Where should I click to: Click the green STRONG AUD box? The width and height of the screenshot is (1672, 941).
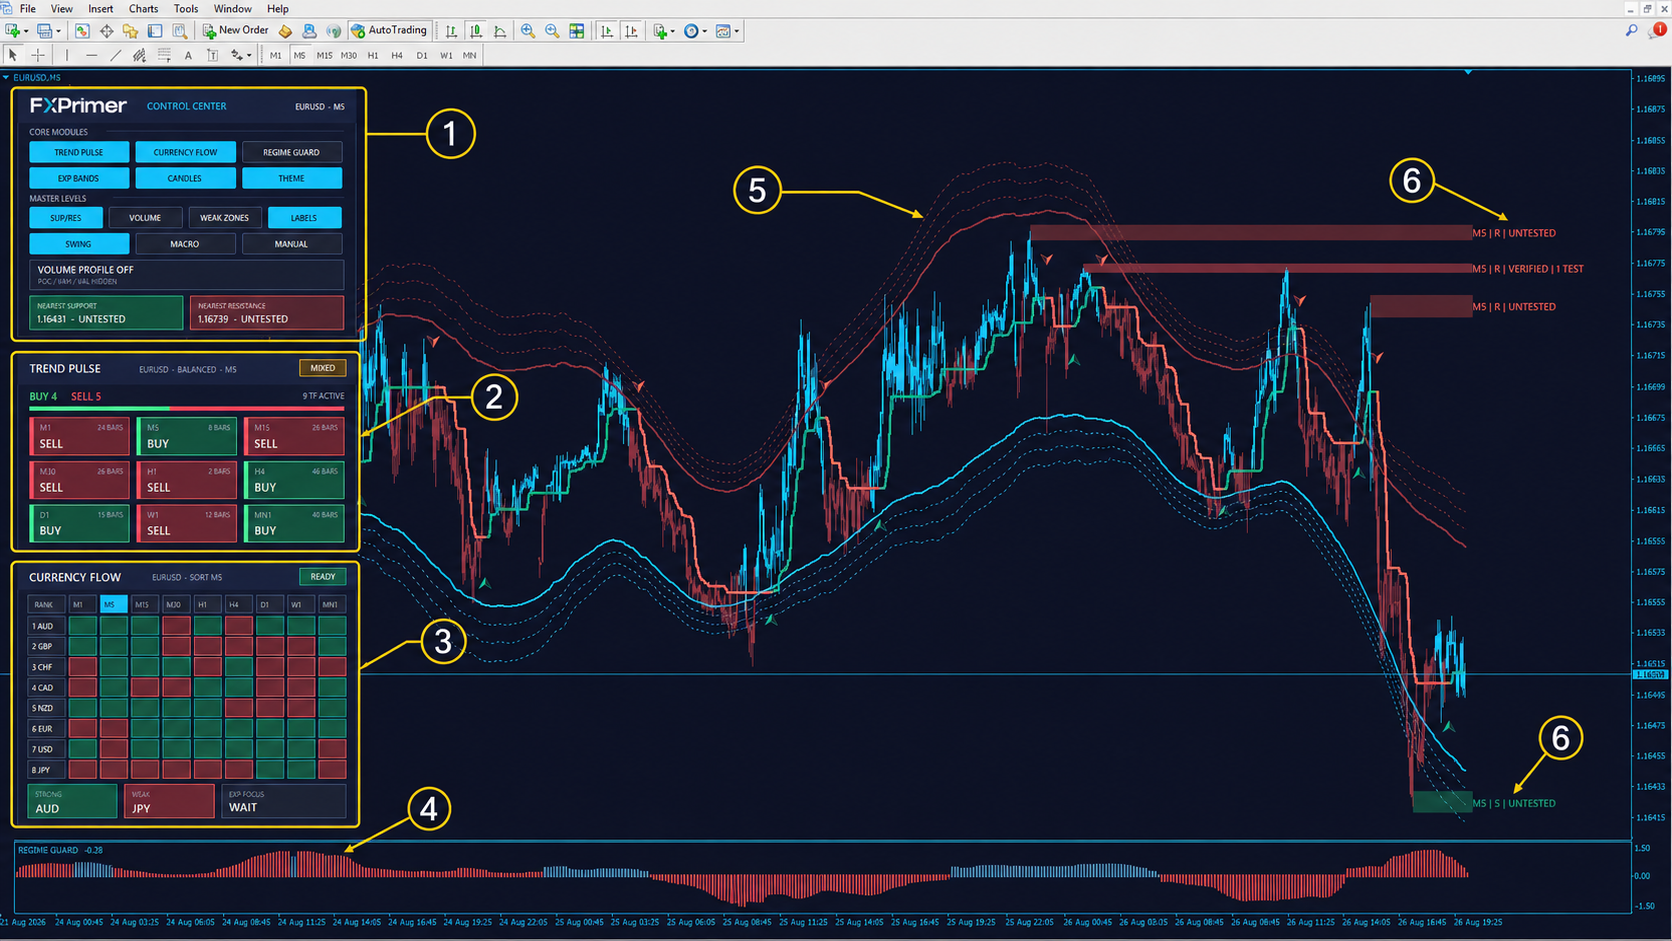tap(72, 802)
